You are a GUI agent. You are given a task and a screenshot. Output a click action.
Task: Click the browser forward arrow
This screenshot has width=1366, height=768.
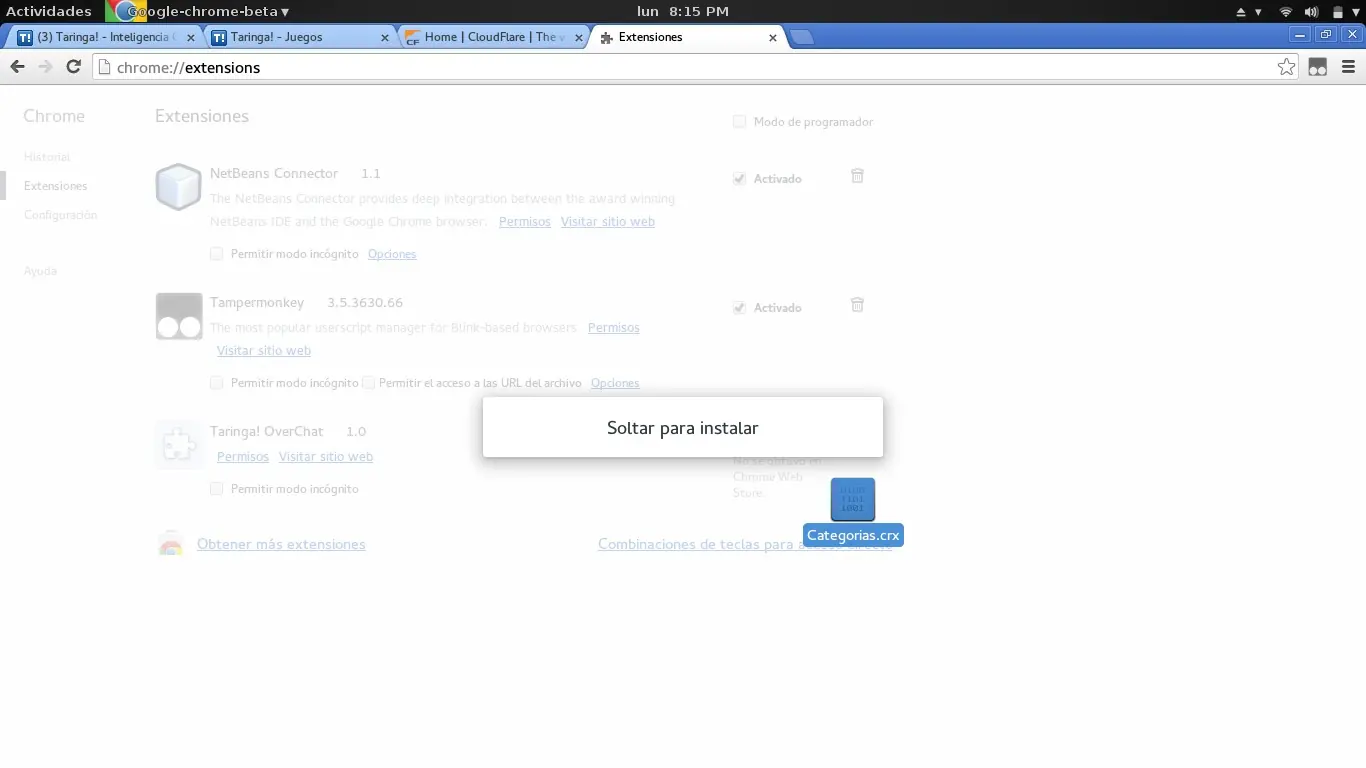45,67
